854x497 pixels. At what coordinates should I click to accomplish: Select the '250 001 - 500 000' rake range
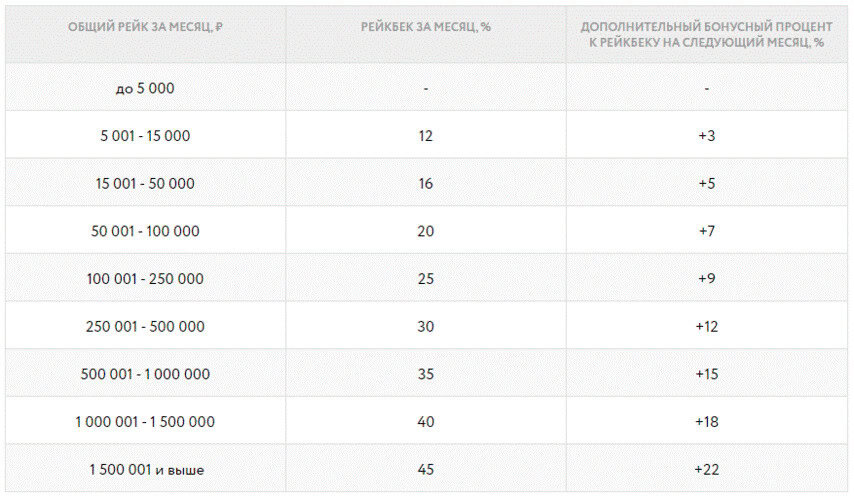tap(145, 327)
